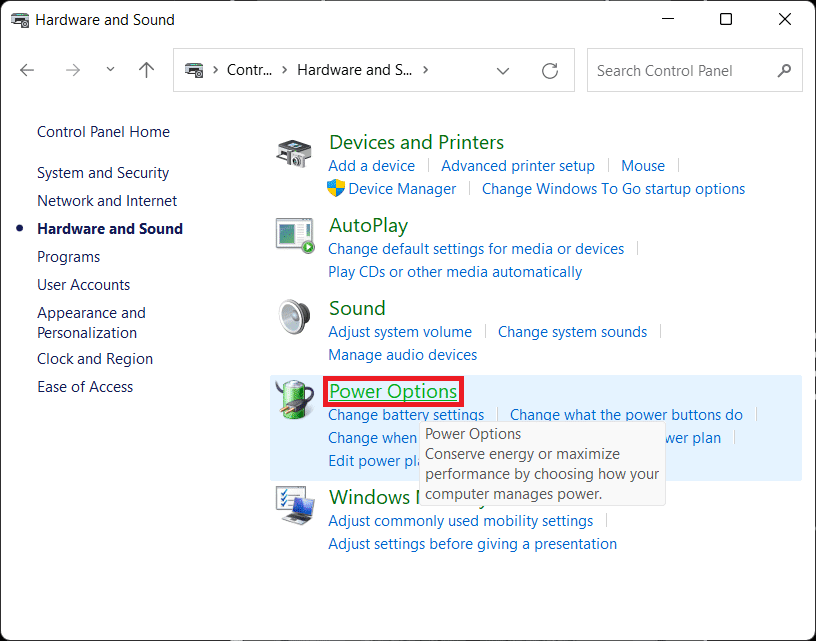The width and height of the screenshot is (816, 641).
Task: Open AutoPlay heading link
Action: click(368, 225)
